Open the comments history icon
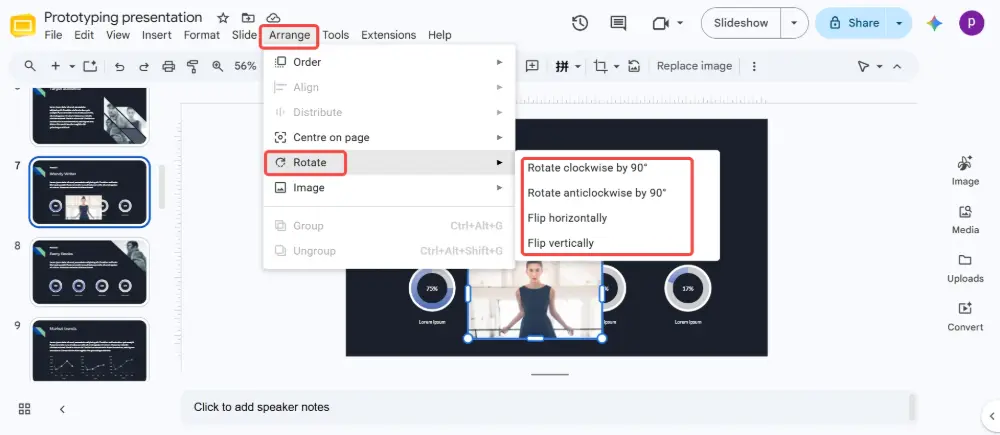The height and width of the screenshot is (435, 1000). 618,23
